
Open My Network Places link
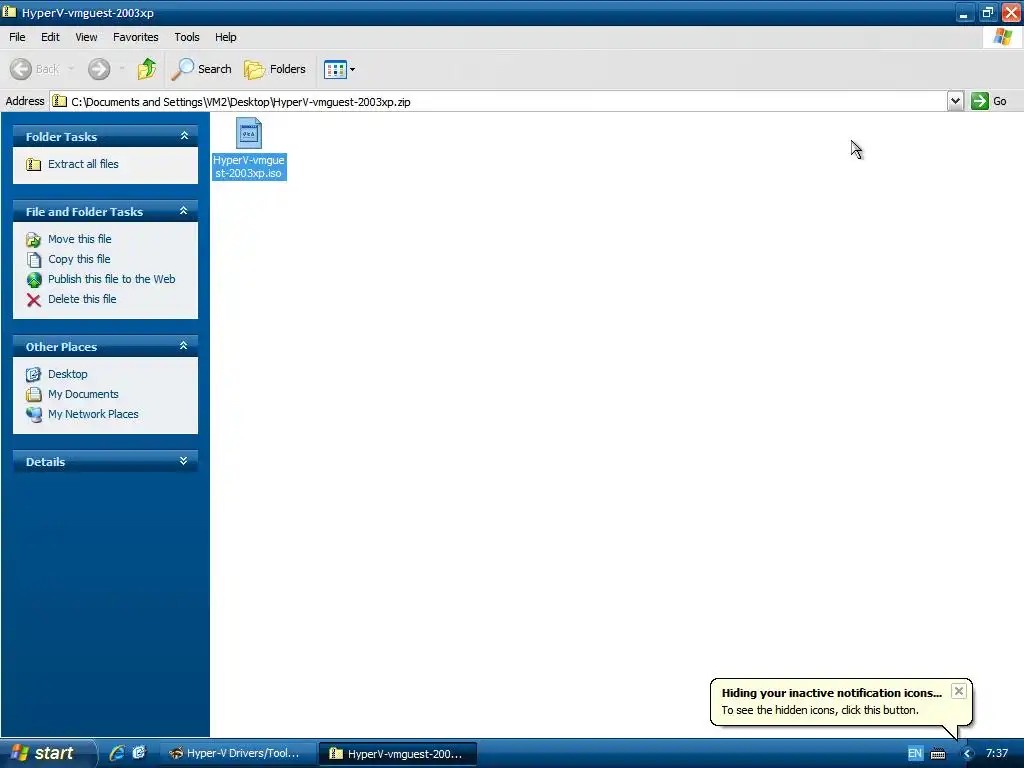coord(93,414)
